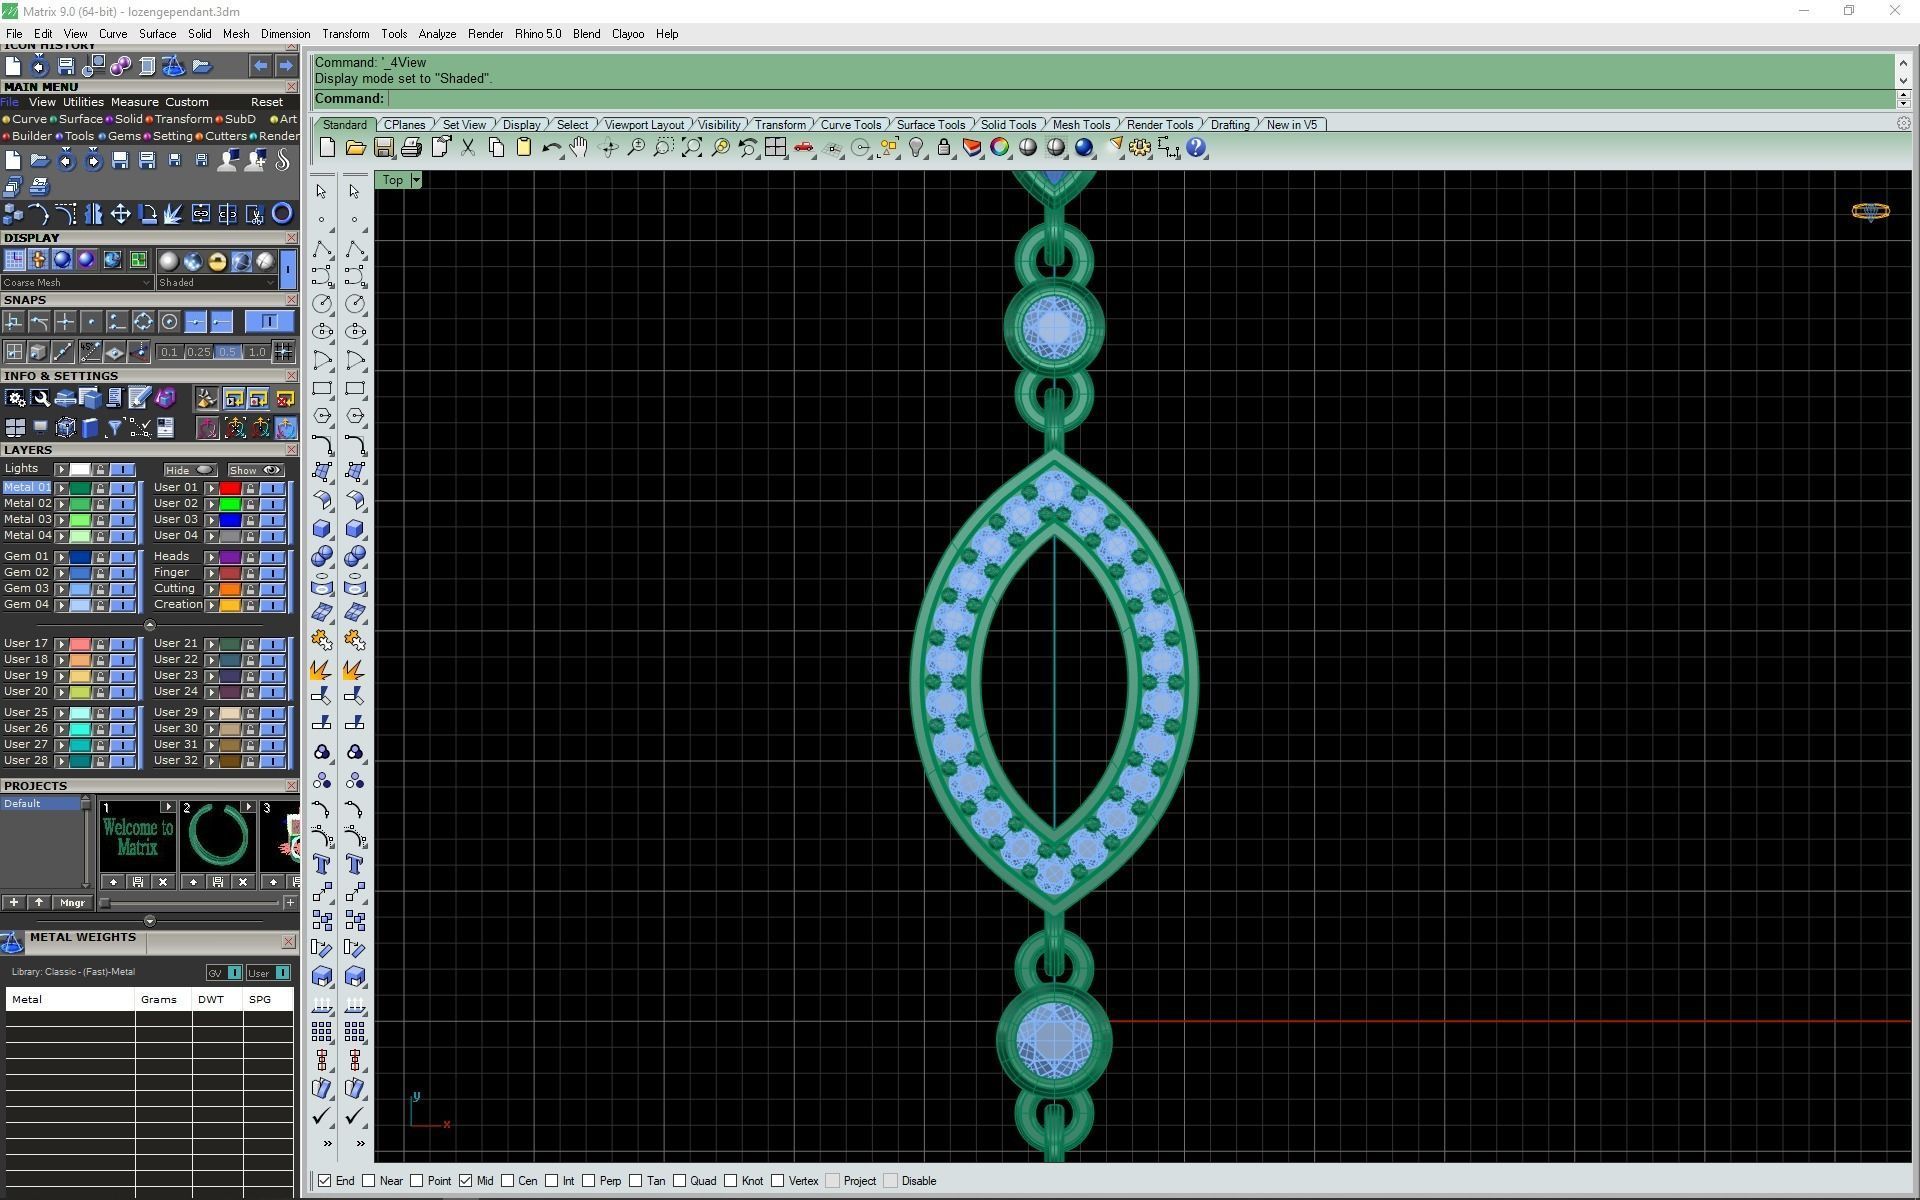Open the color wheel Object Properties icon
This screenshot has width=1920, height=1200.
[999, 148]
